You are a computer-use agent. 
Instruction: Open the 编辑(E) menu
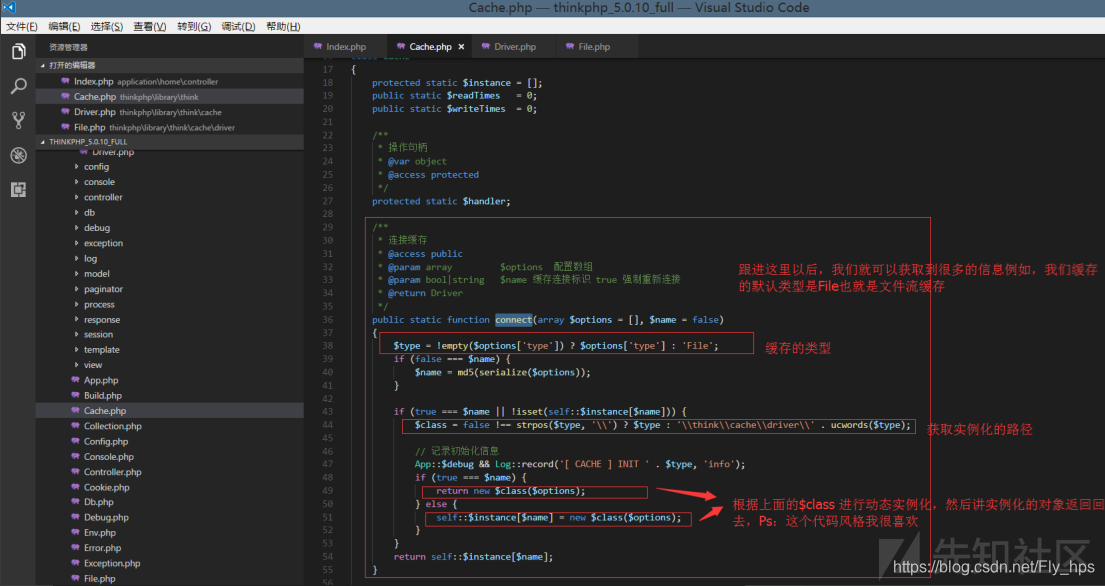[64, 26]
